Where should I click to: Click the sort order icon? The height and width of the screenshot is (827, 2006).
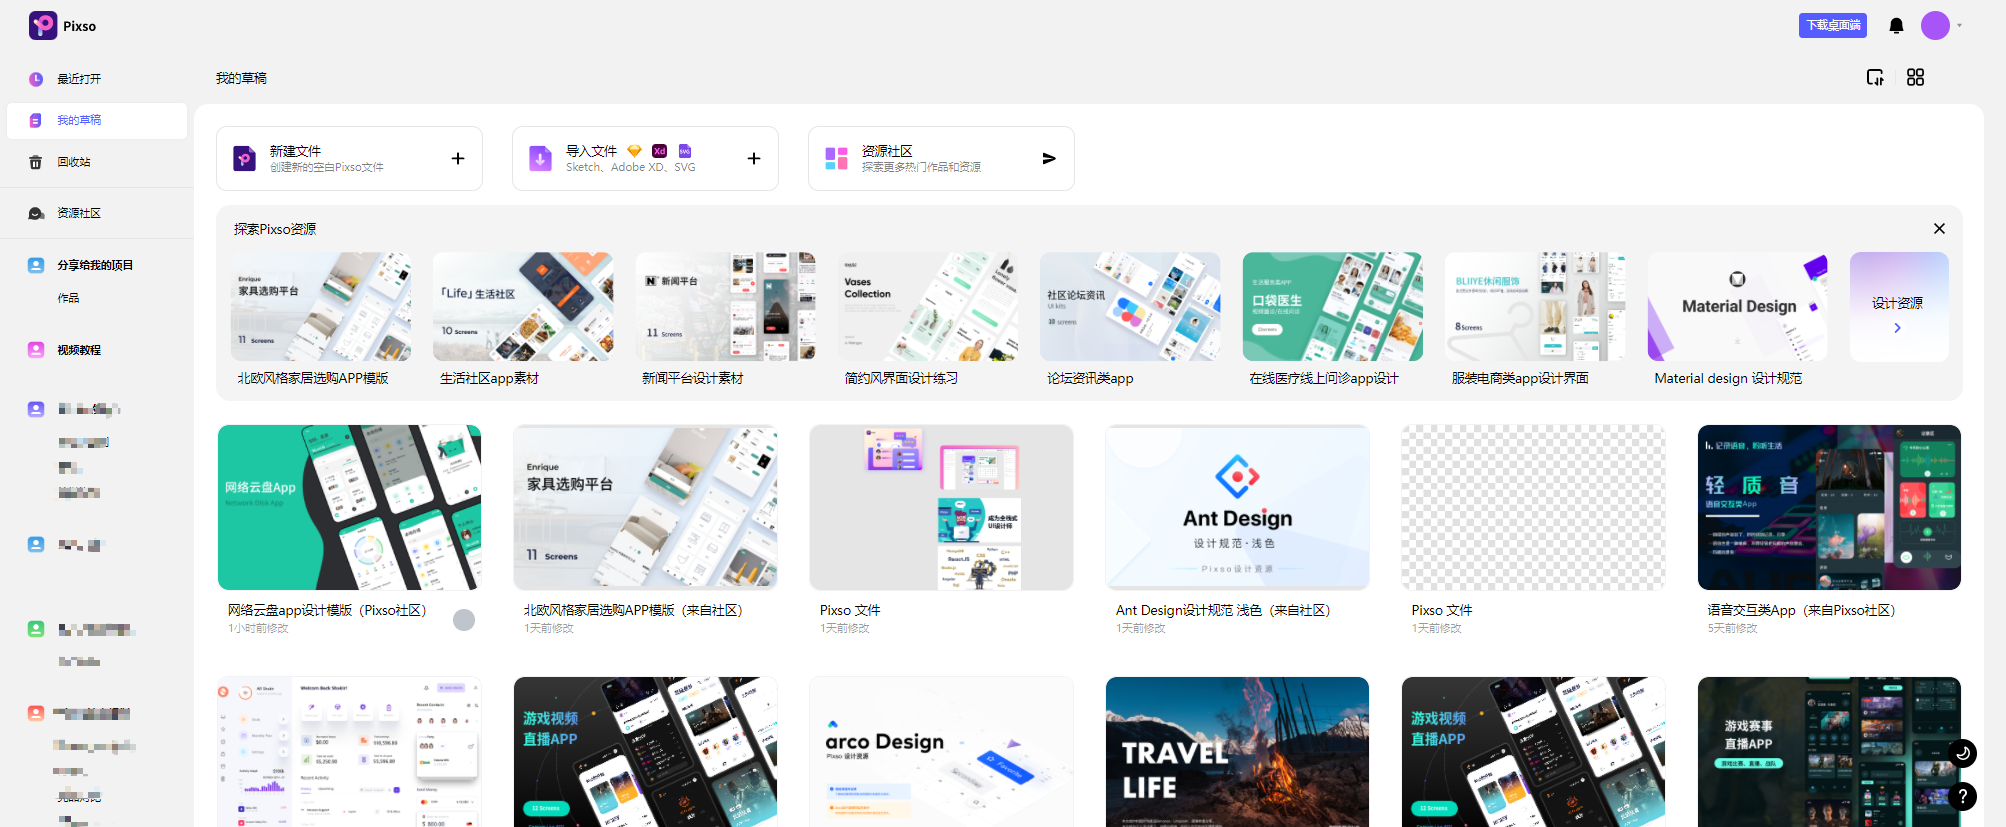(1875, 78)
